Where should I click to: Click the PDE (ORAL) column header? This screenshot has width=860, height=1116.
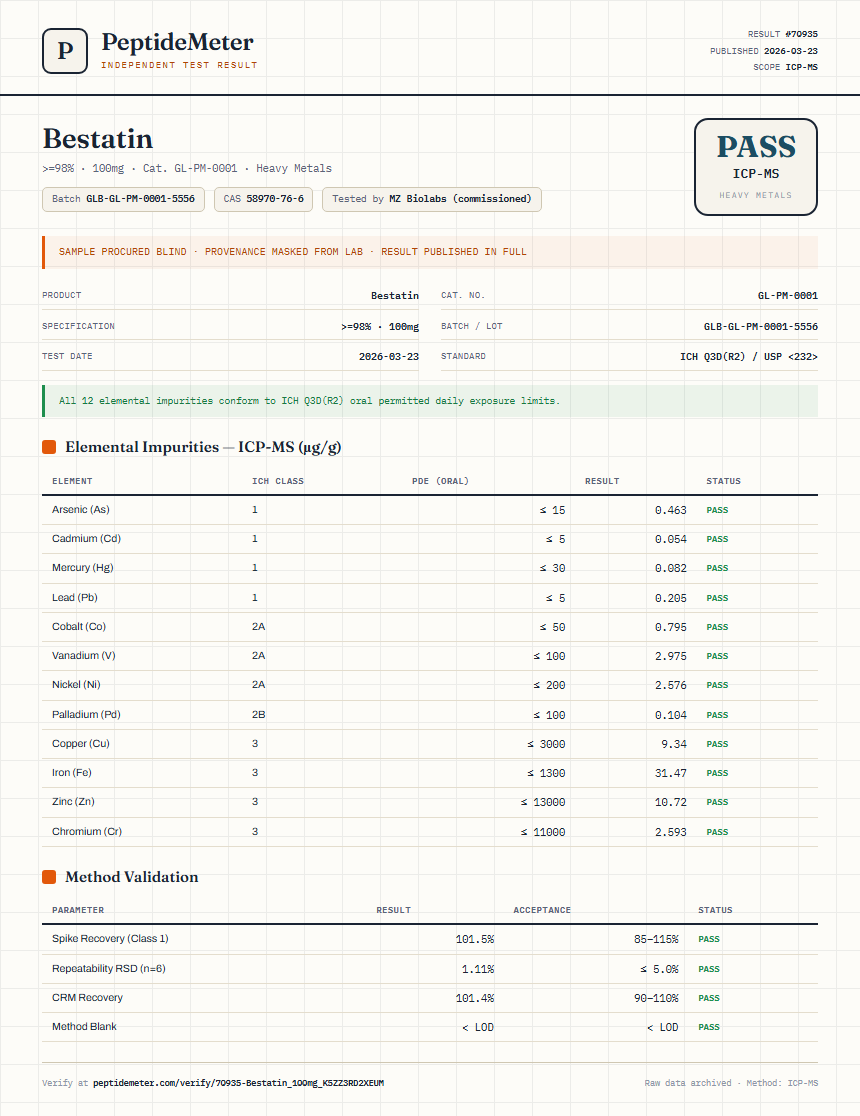[441, 481]
